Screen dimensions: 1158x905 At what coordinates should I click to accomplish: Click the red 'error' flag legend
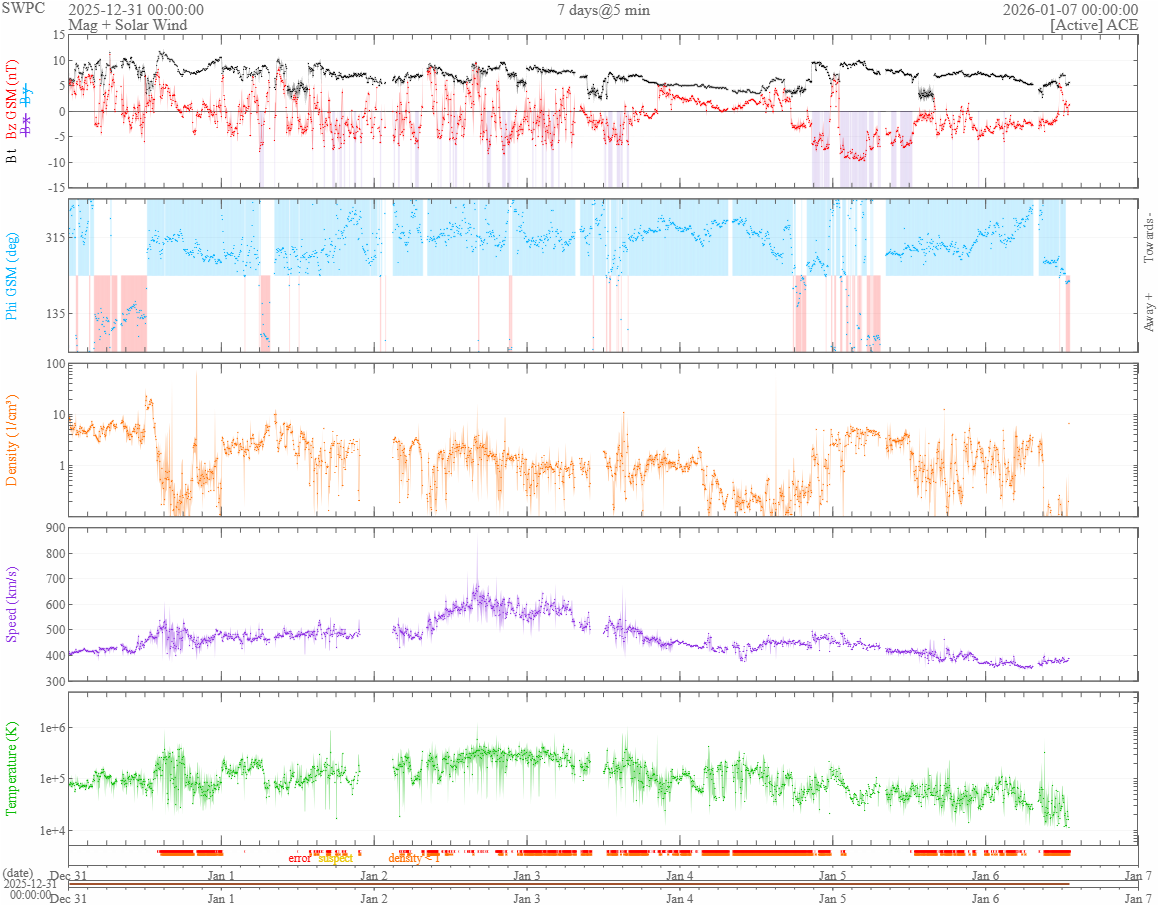[x=299, y=858]
